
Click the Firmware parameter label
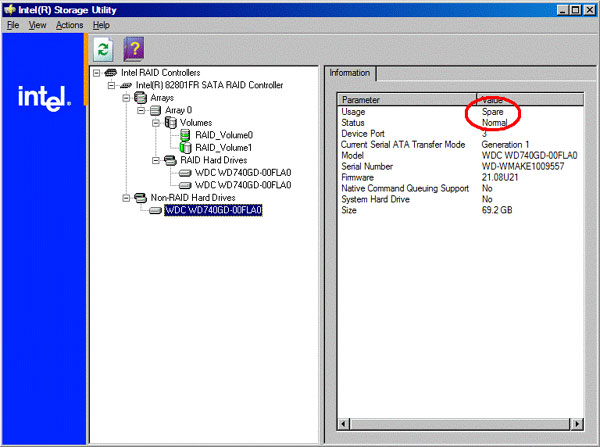pyautogui.click(x=357, y=178)
